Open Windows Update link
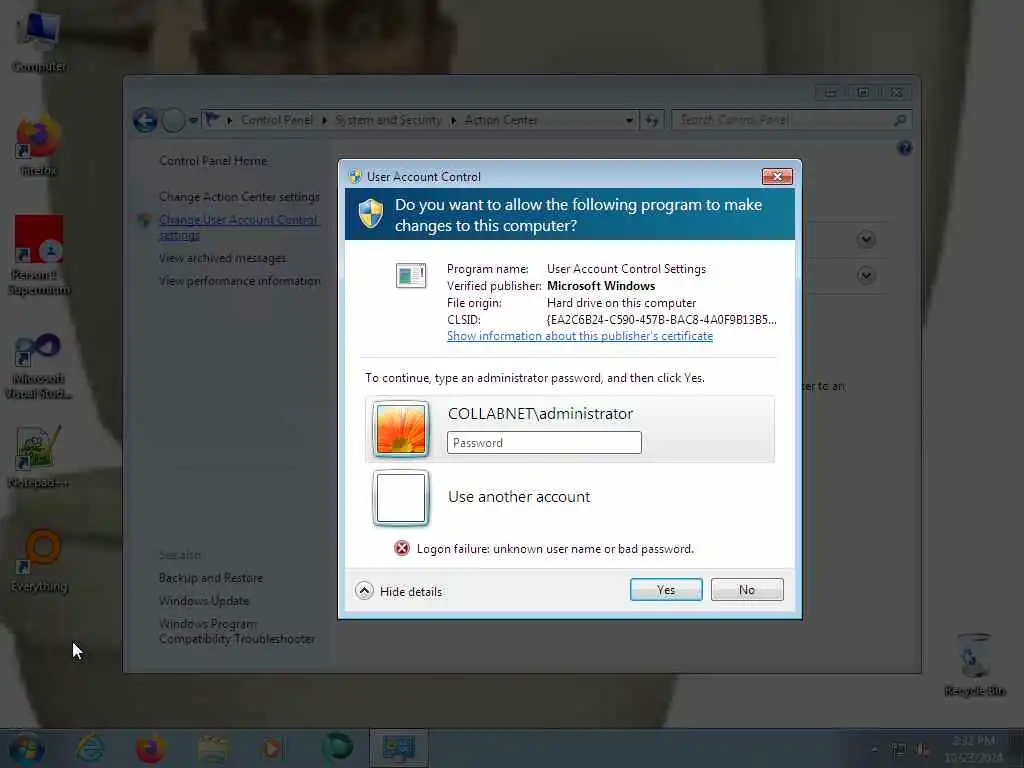 [204, 601]
